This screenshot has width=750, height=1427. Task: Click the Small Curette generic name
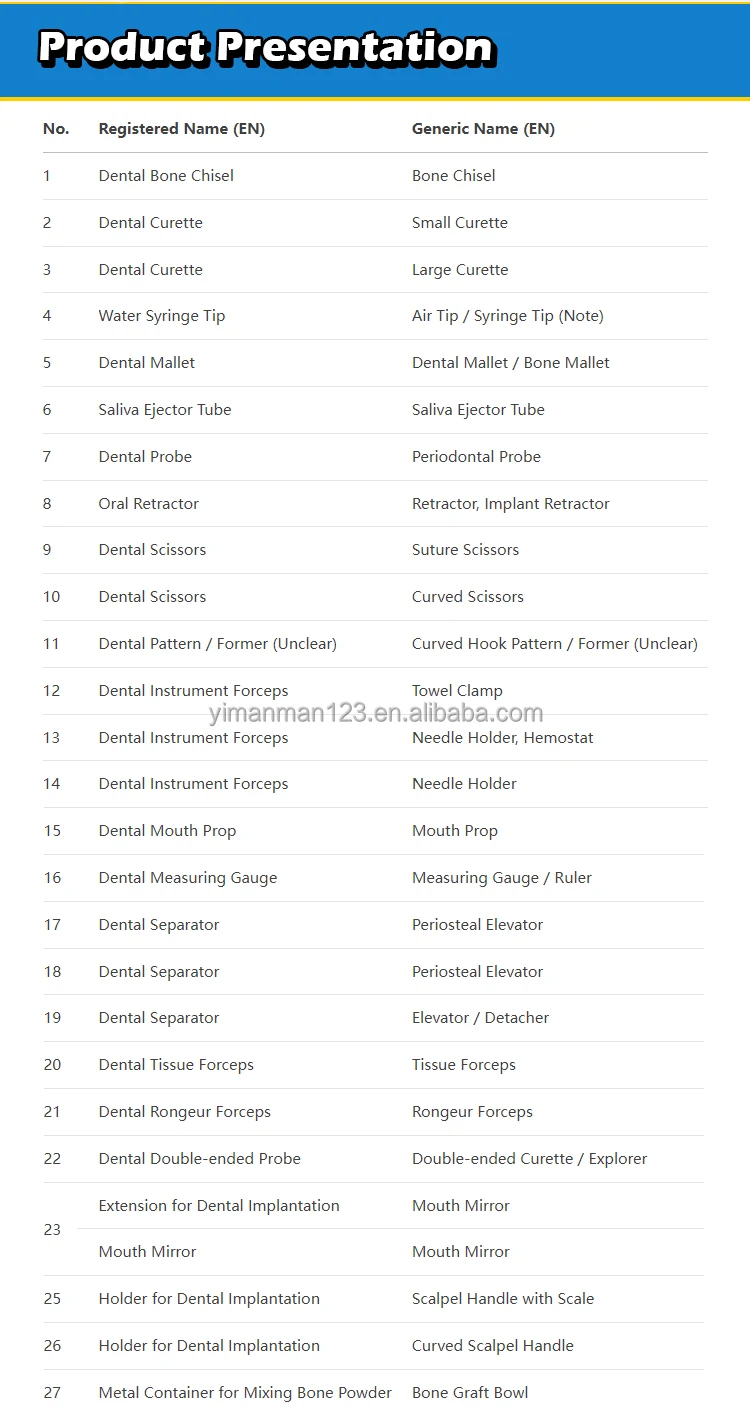[460, 222]
